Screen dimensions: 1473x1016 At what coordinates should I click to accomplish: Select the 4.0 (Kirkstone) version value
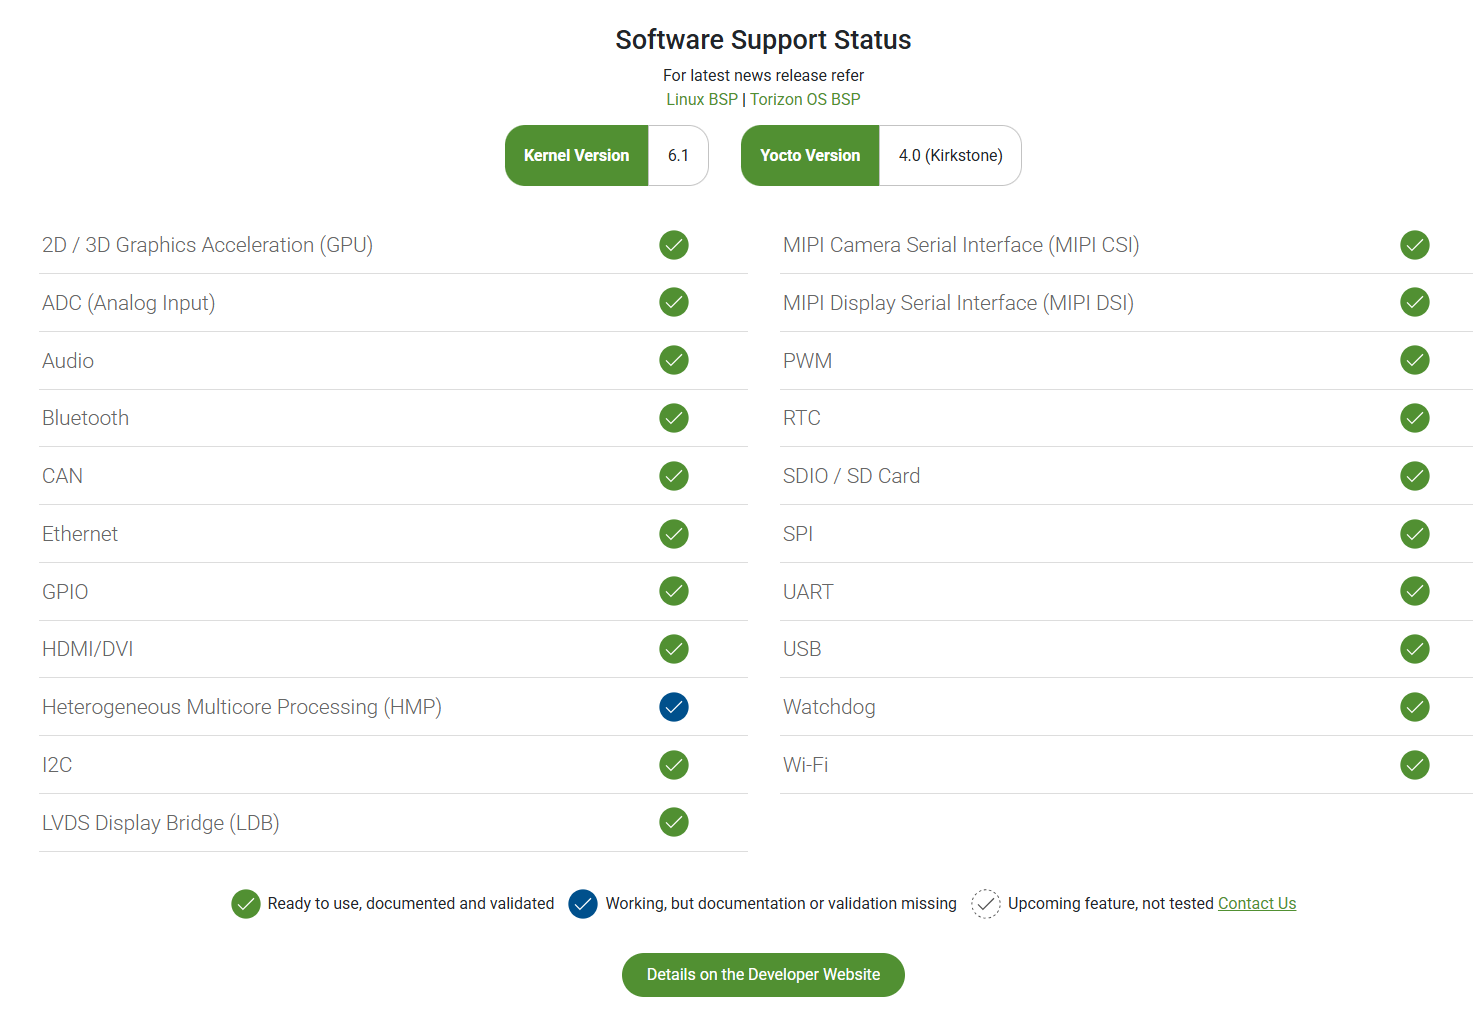(951, 155)
